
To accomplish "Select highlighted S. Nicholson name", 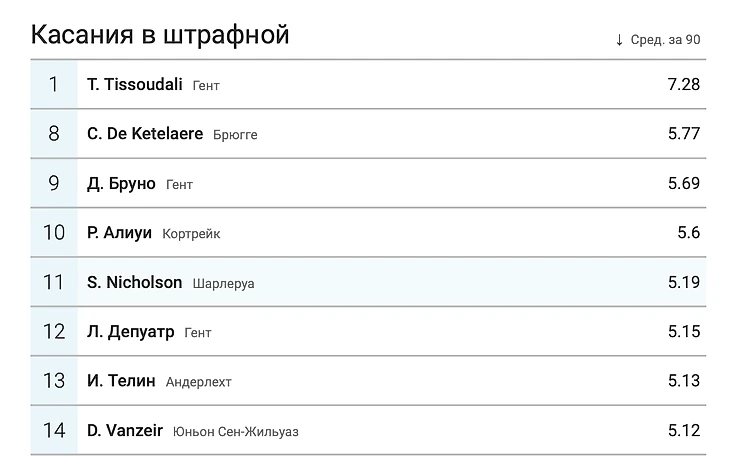I will [134, 282].
